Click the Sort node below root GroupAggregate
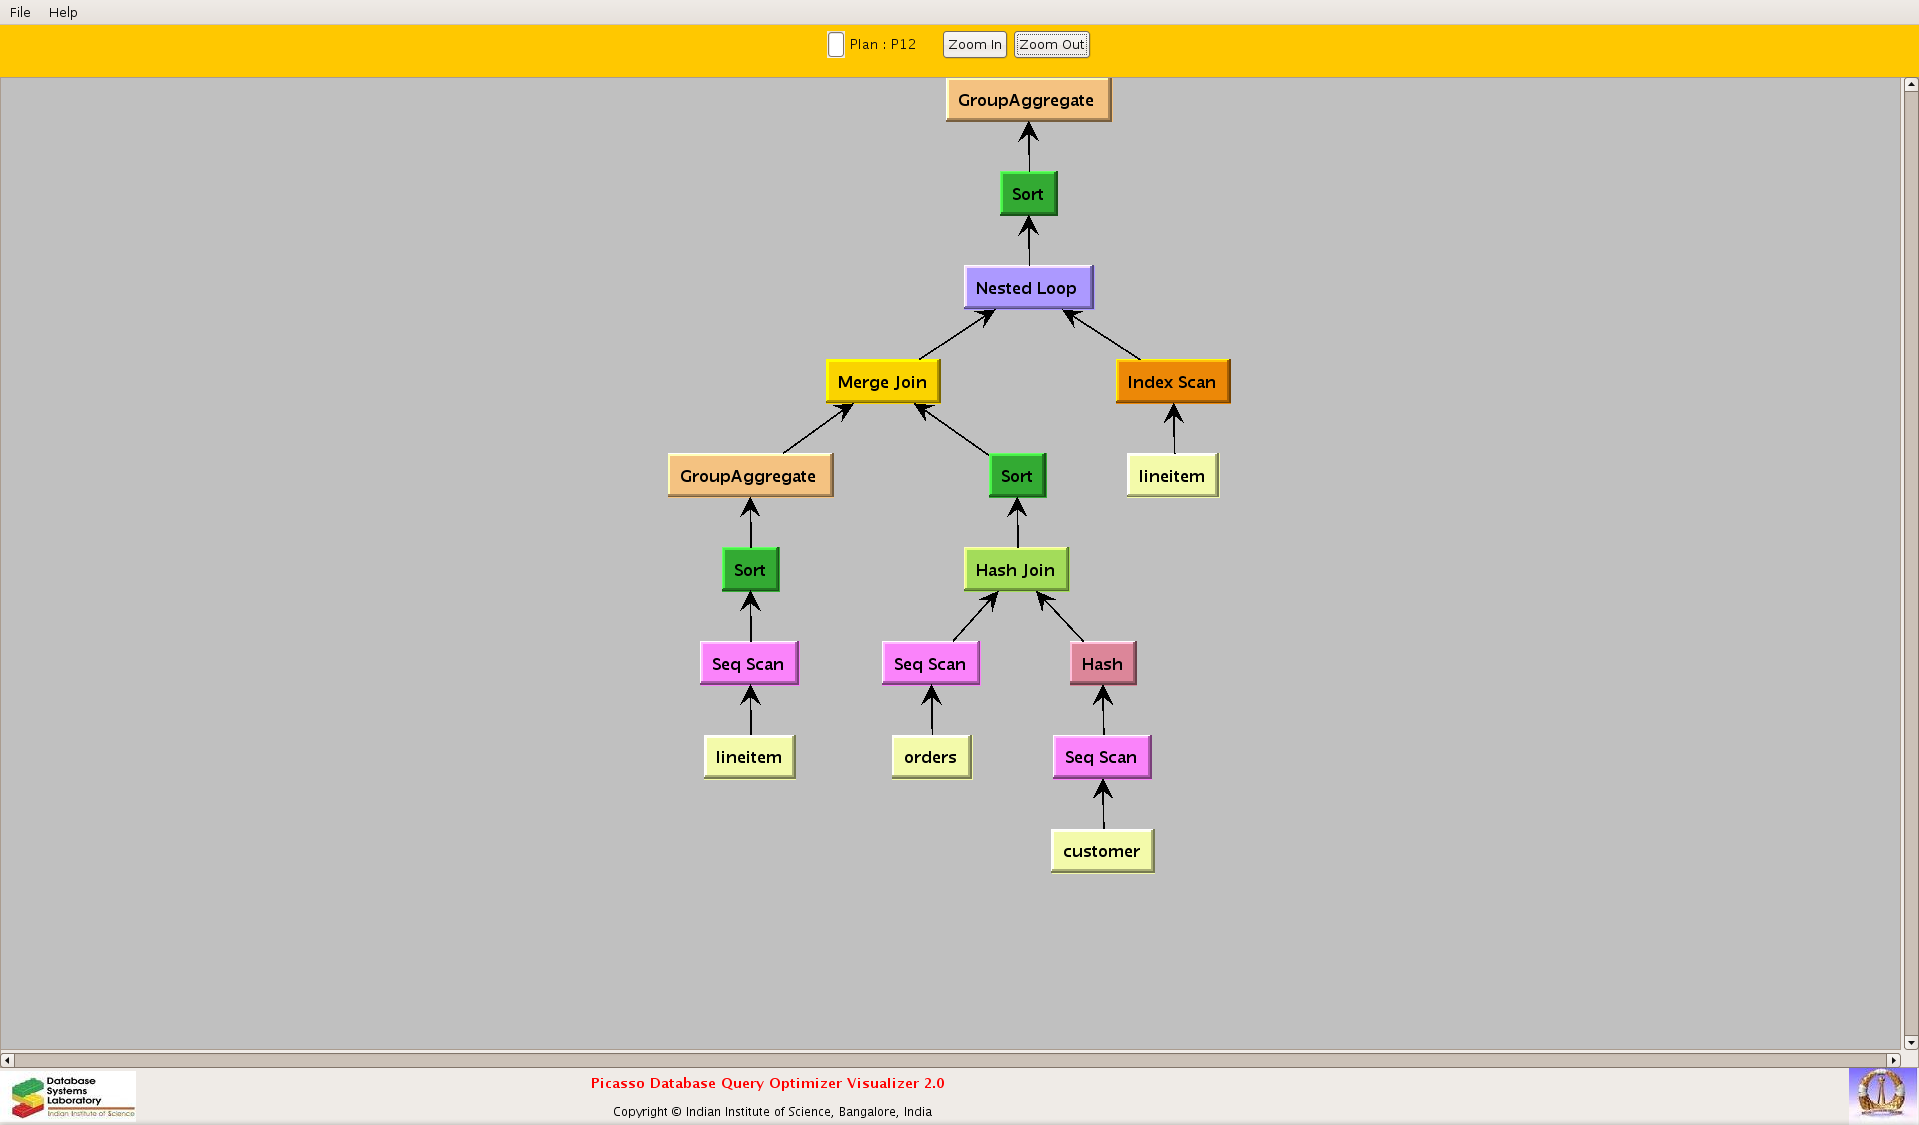 pyautogui.click(x=1028, y=194)
